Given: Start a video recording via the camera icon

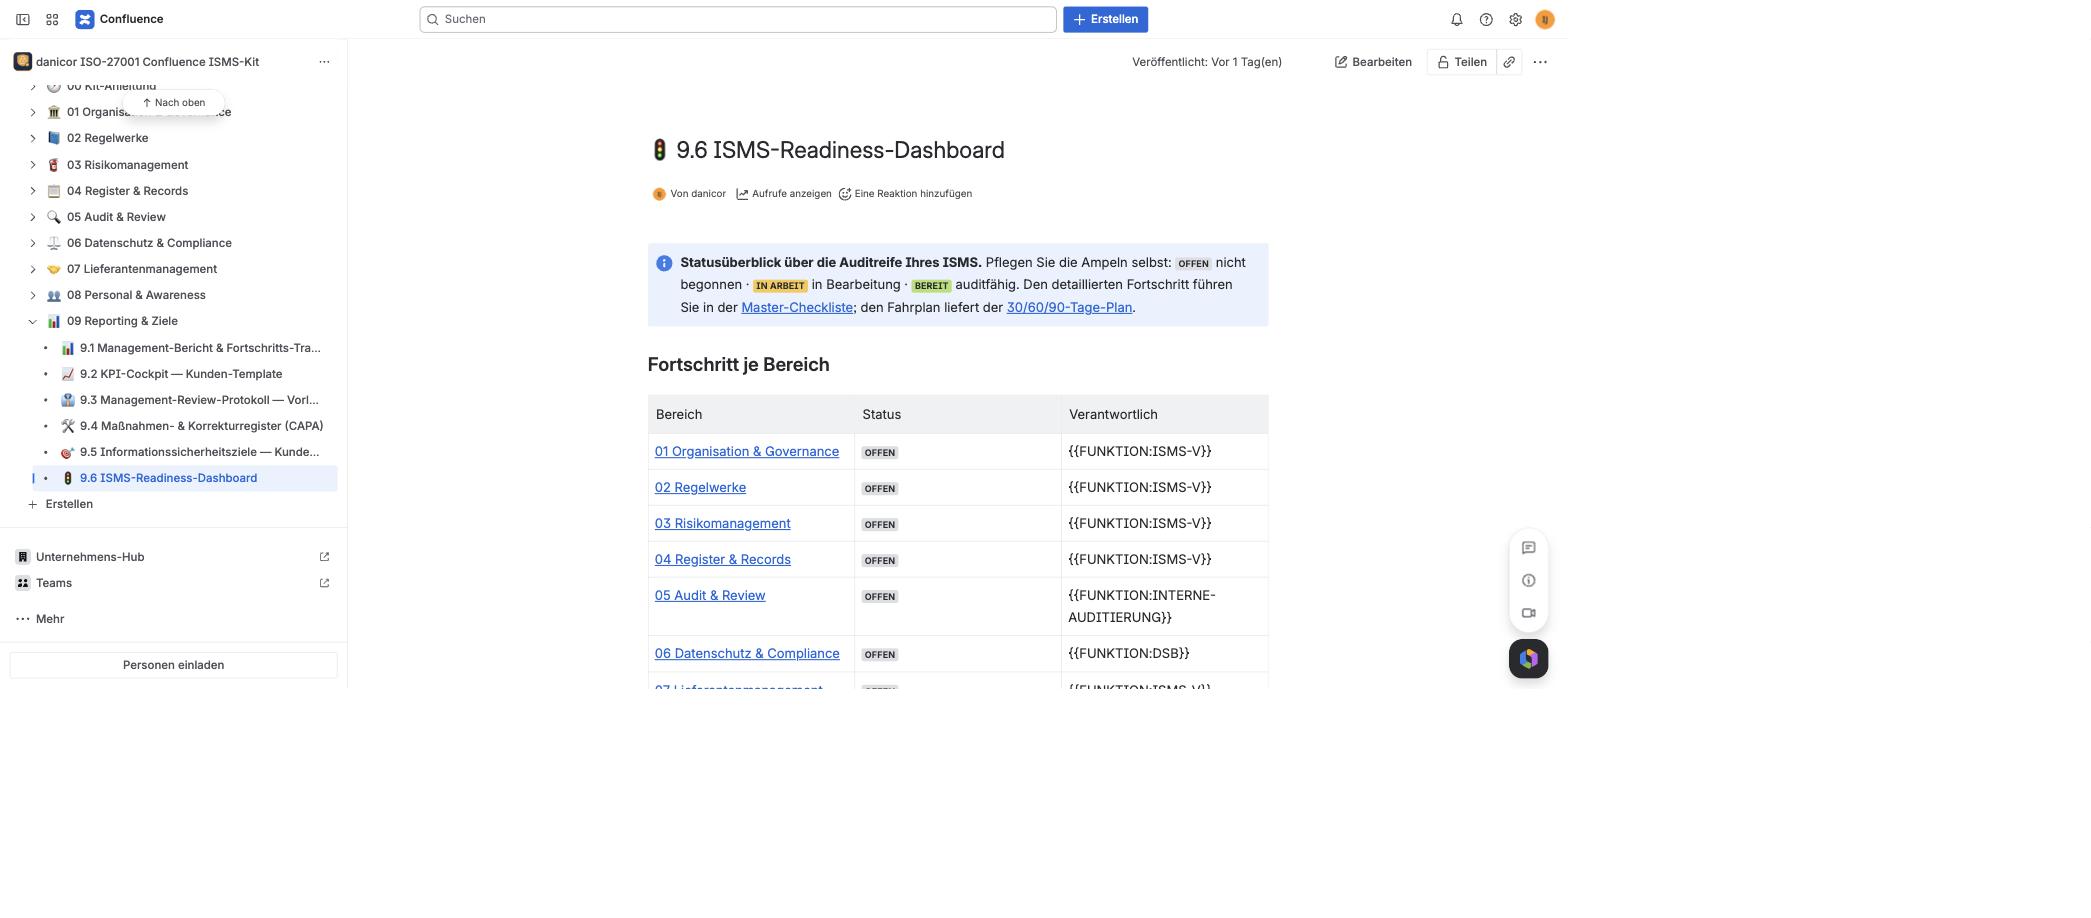Looking at the screenshot, I should (x=1529, y=613).
